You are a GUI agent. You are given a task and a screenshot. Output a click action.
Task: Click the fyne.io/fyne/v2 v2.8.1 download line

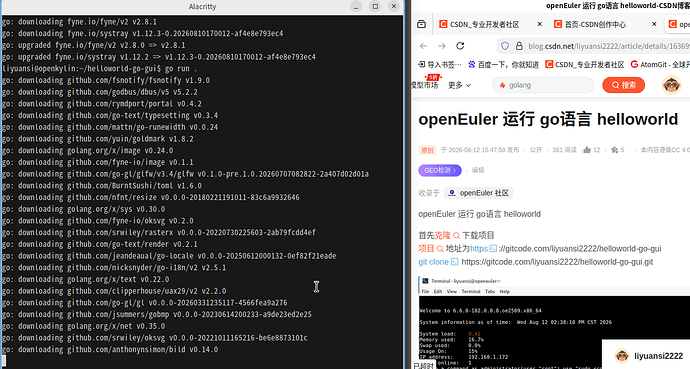pos(80,22)
